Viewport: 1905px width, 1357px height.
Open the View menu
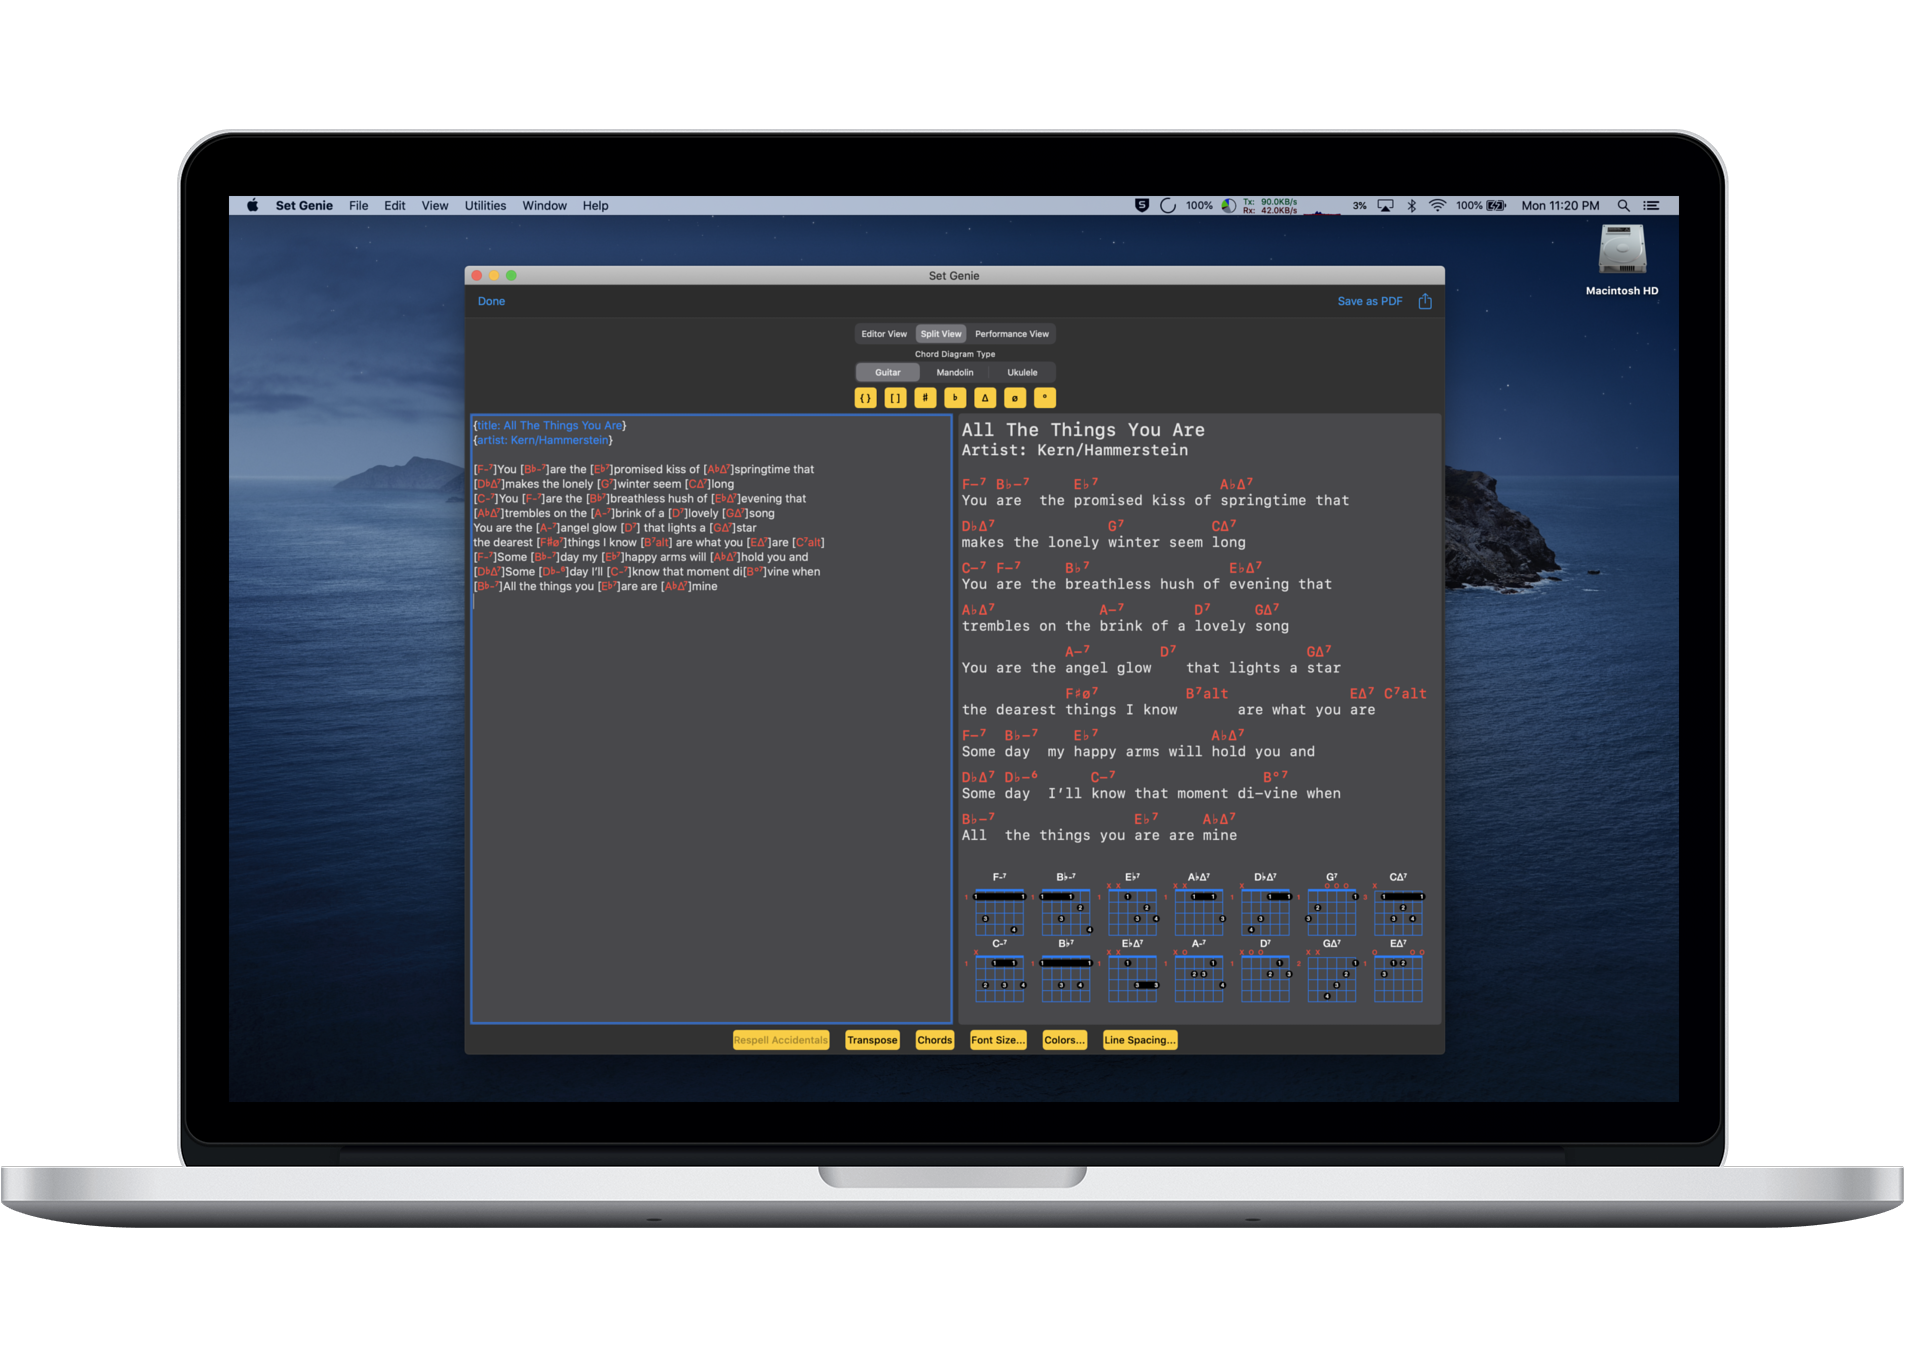click(x=435, y=206)
